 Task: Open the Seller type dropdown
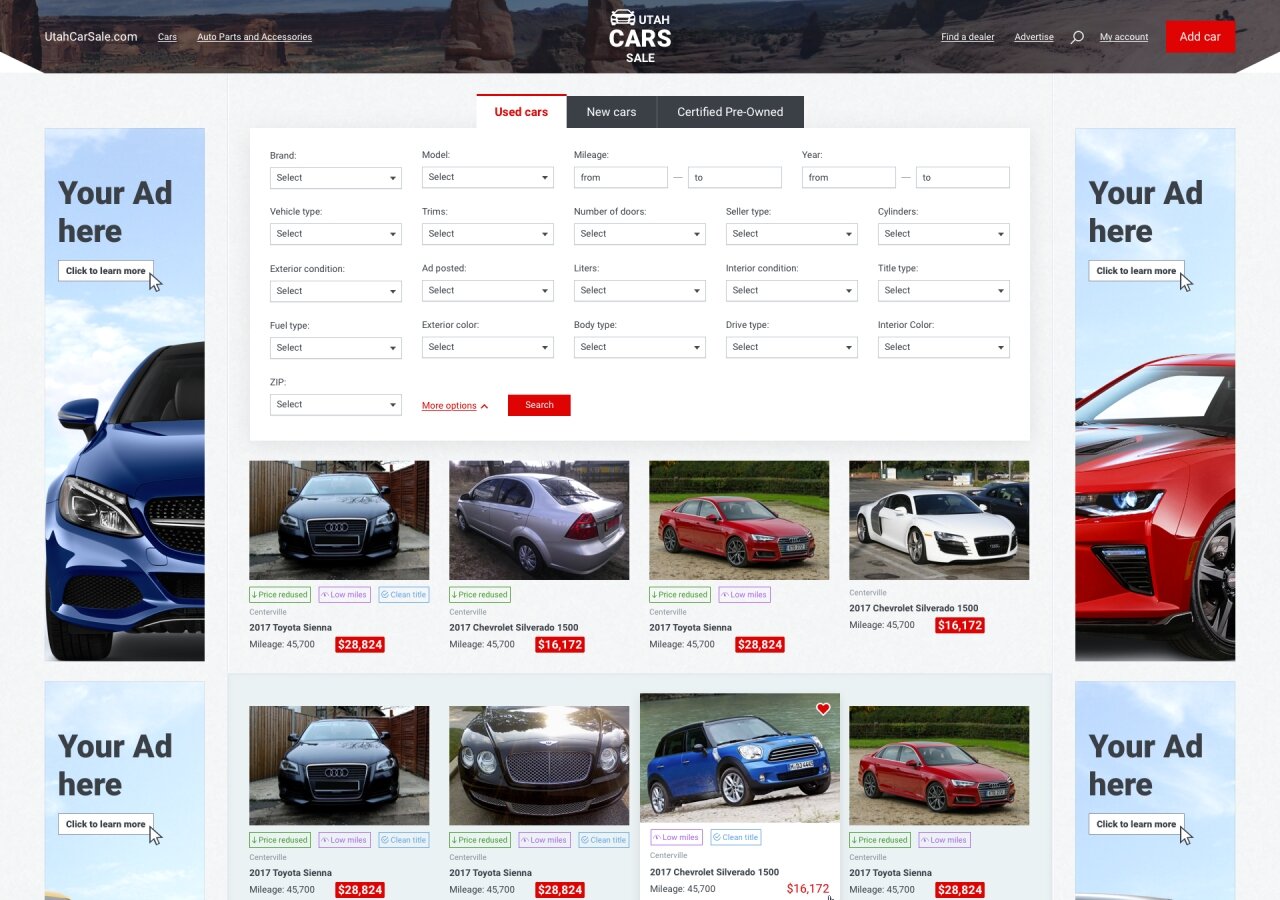pyautogui.click(x=792, y=234)
